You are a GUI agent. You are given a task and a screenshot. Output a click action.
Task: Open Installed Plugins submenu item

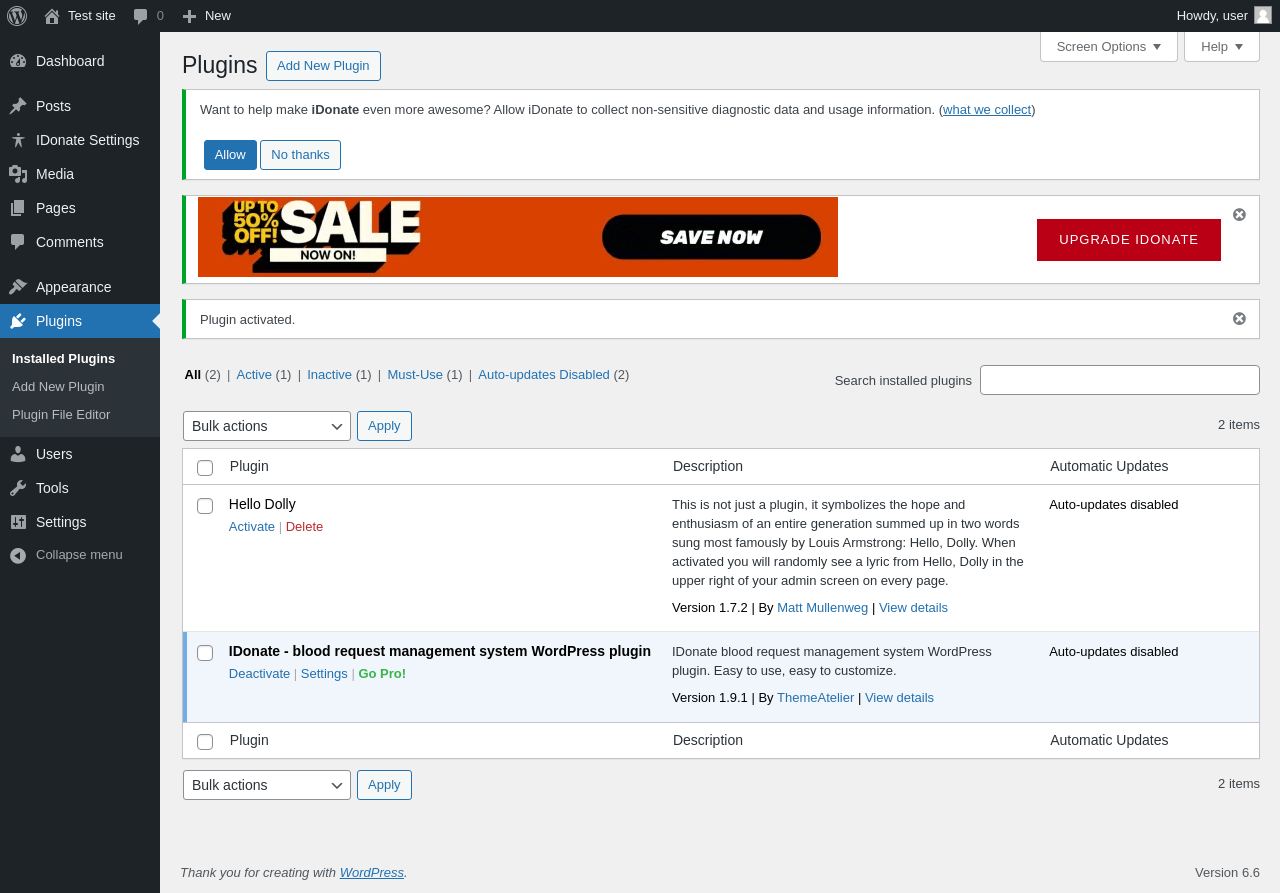63,358
